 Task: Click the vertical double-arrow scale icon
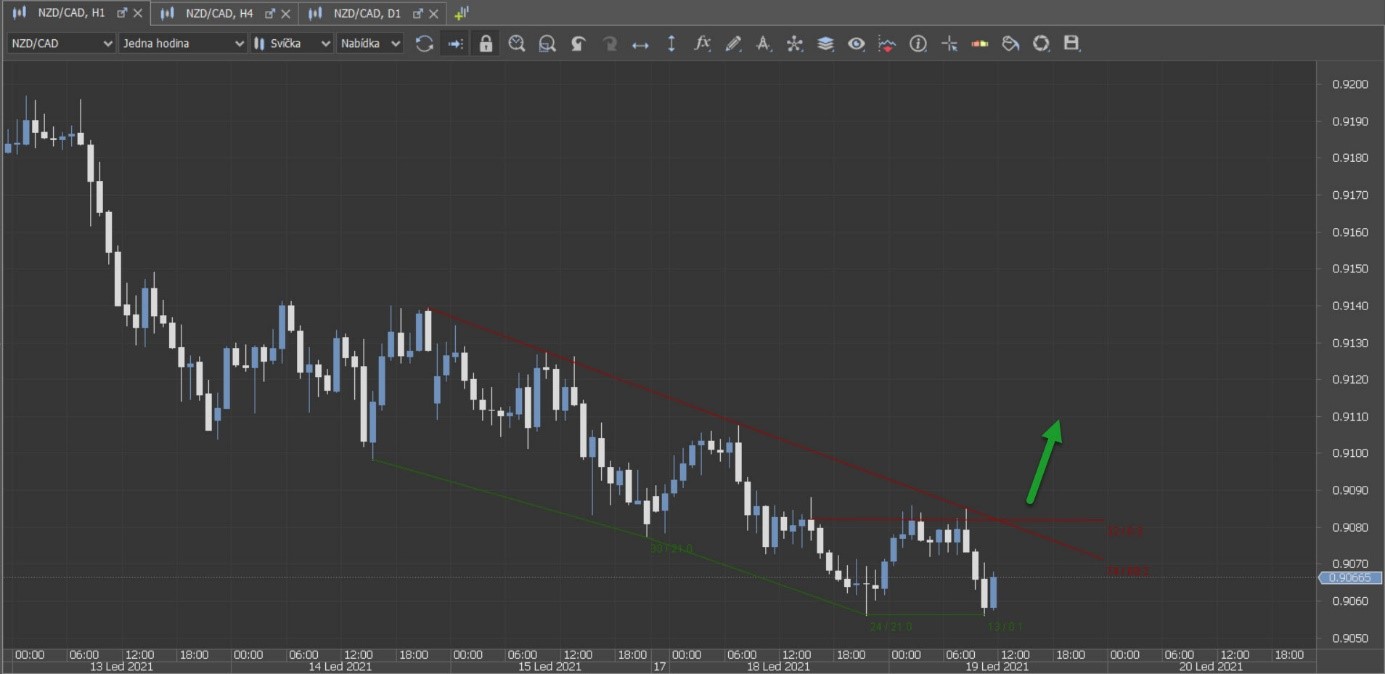coord(671,44)
